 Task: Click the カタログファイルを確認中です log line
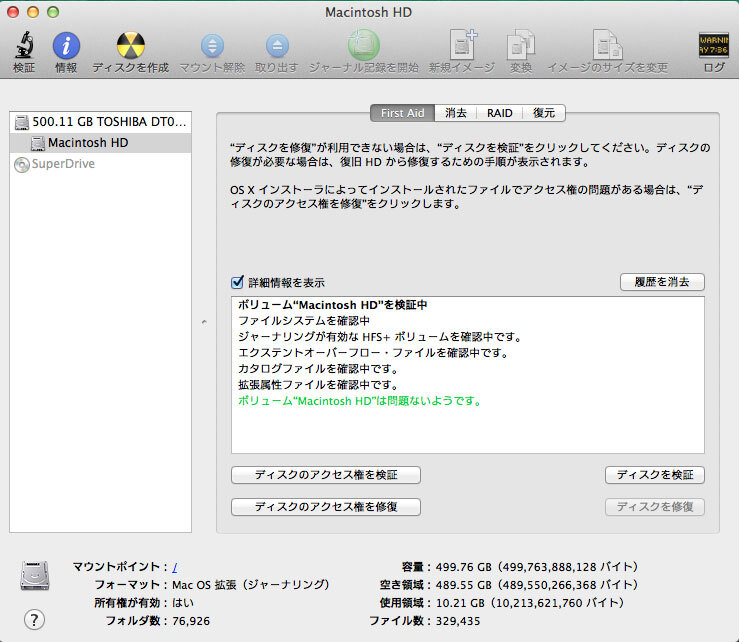point(319,369)
